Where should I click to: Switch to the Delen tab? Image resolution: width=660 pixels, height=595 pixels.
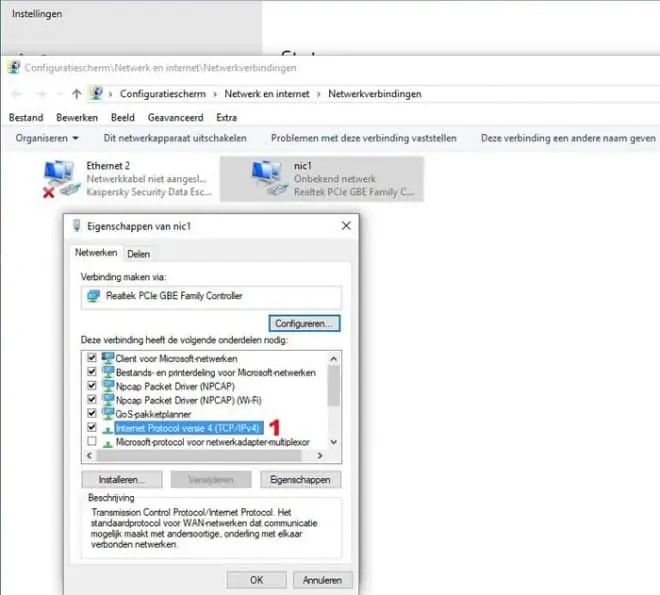(x=138, y=255)
